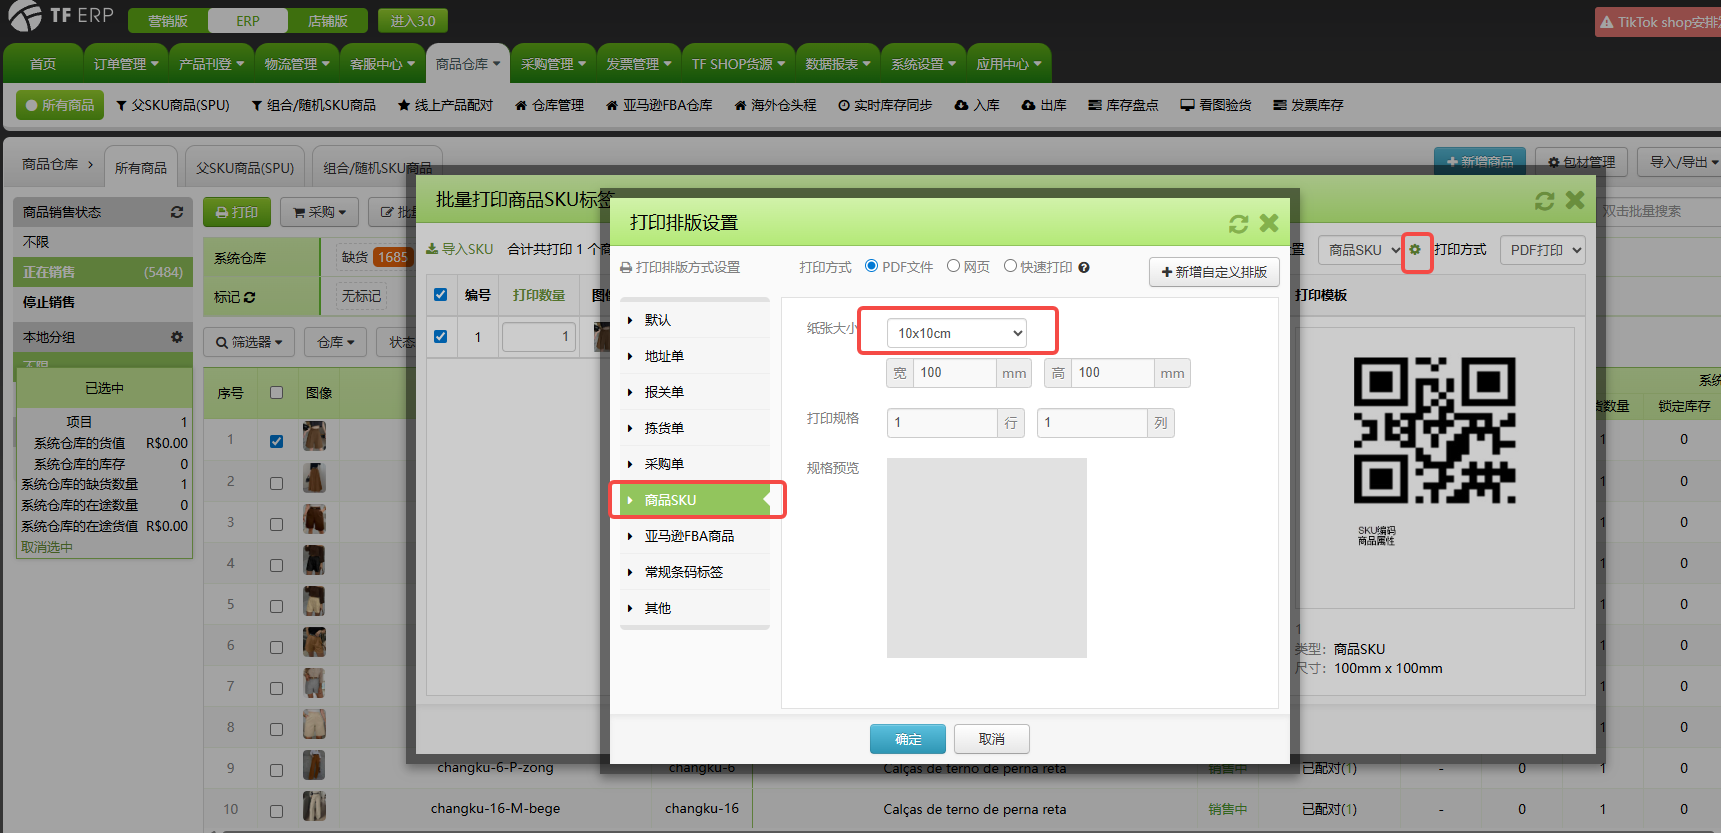Click refresh icon next to 标记
Image resolution: width=1721 pixels, height=833 pixels.
tap(249, 297)
